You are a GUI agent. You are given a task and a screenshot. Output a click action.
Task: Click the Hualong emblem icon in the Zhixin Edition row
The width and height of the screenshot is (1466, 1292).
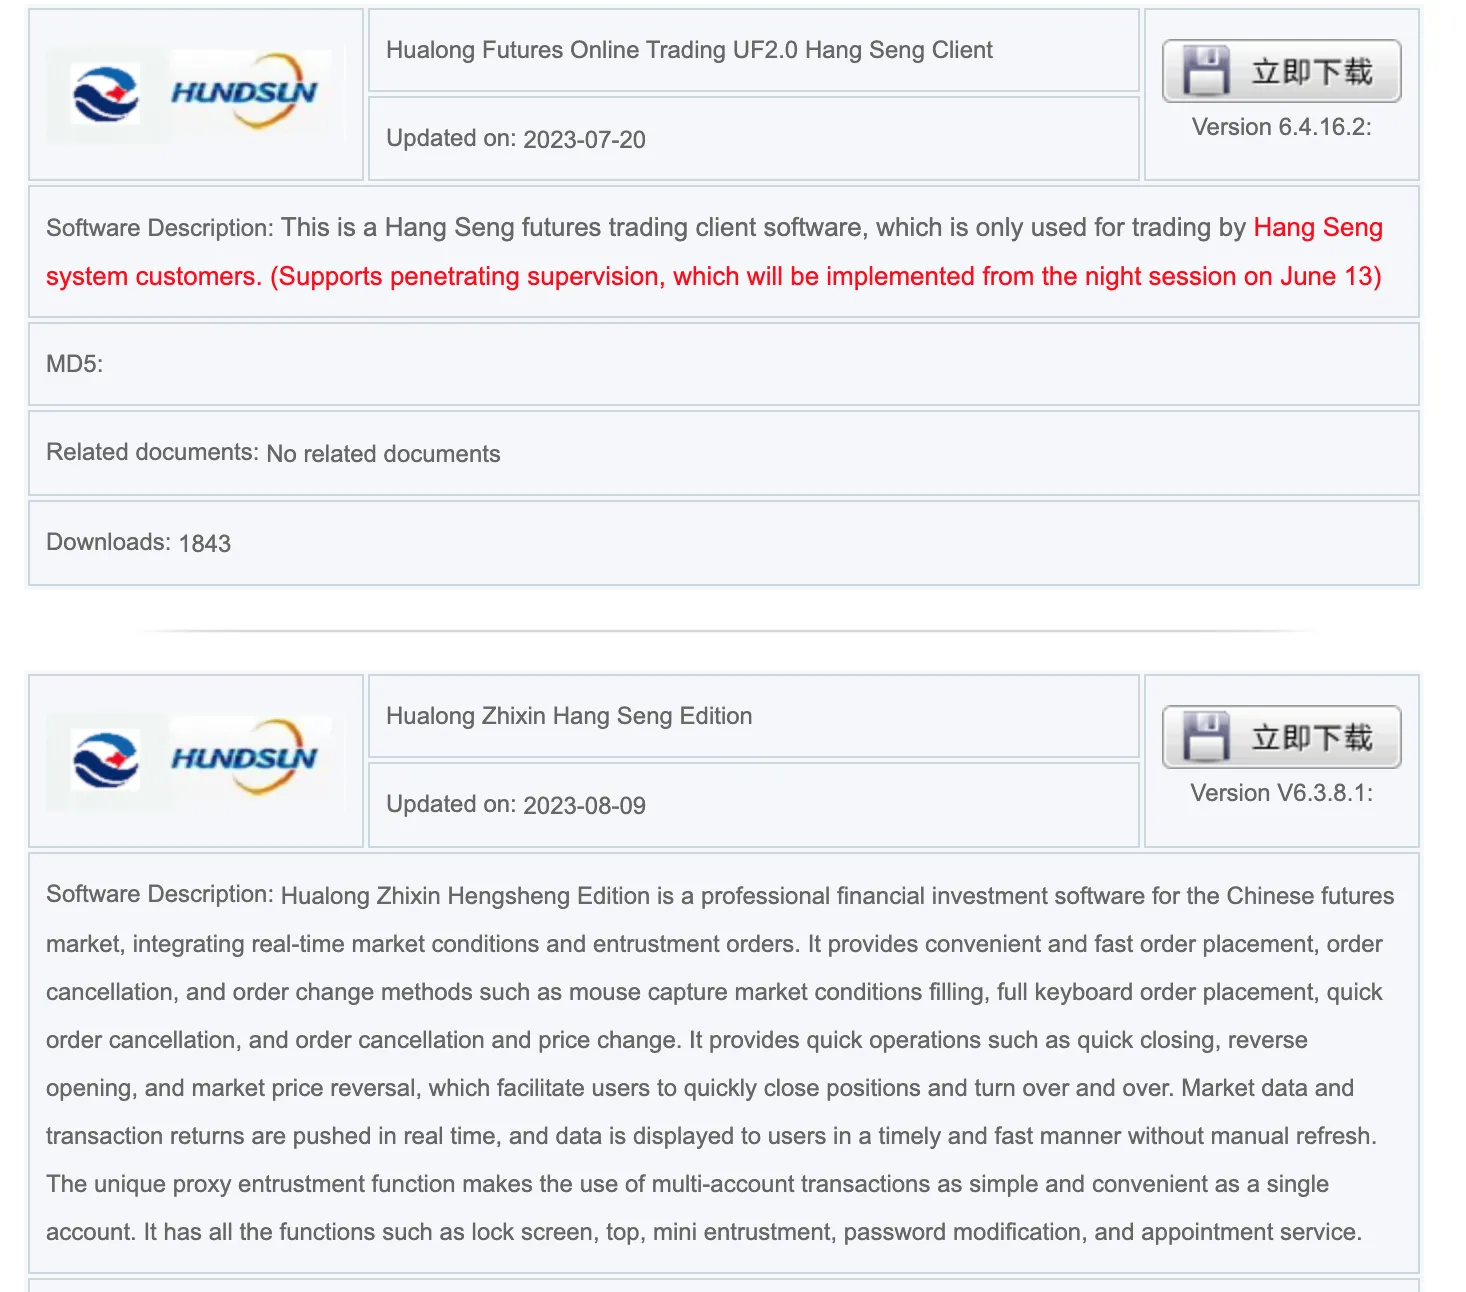[x=105, y=761]
